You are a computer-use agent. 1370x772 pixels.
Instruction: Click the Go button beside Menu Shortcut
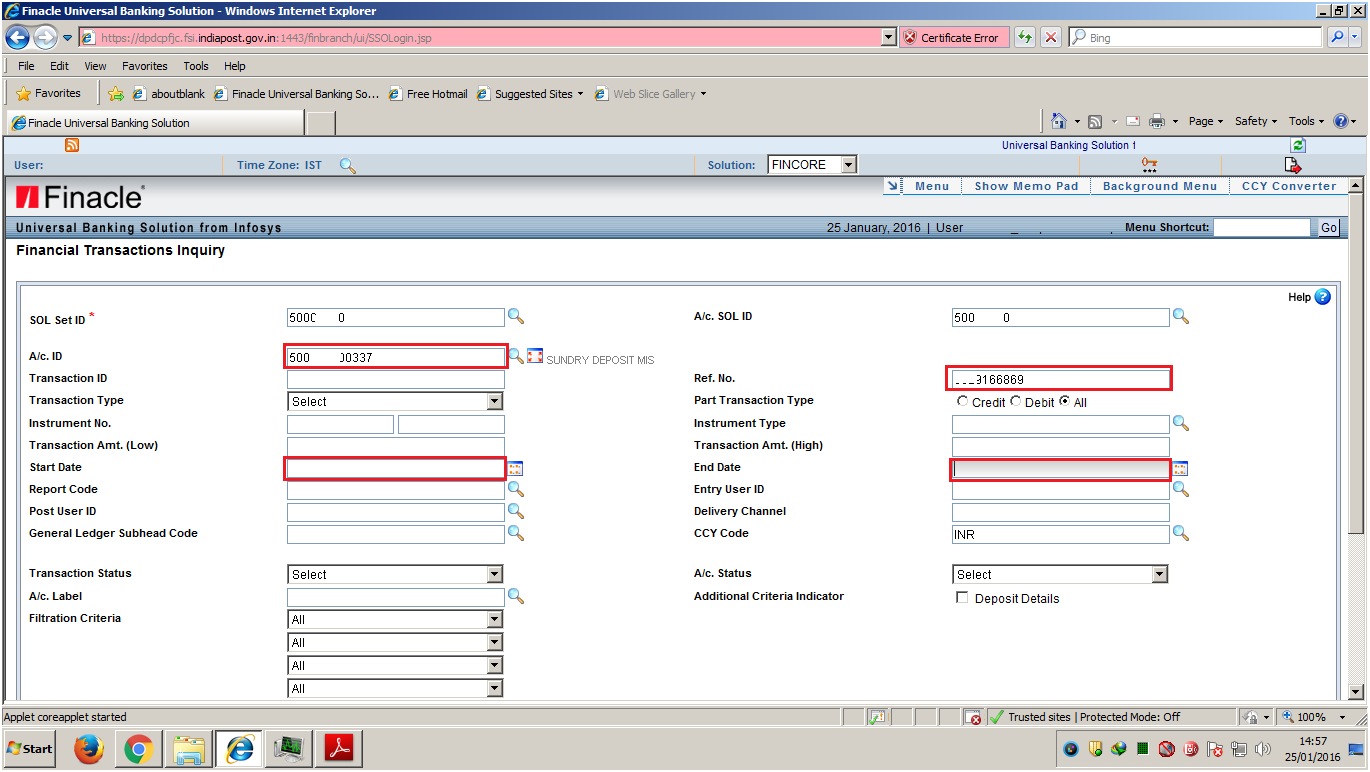pyautogui.click(x=1328, y=227)
